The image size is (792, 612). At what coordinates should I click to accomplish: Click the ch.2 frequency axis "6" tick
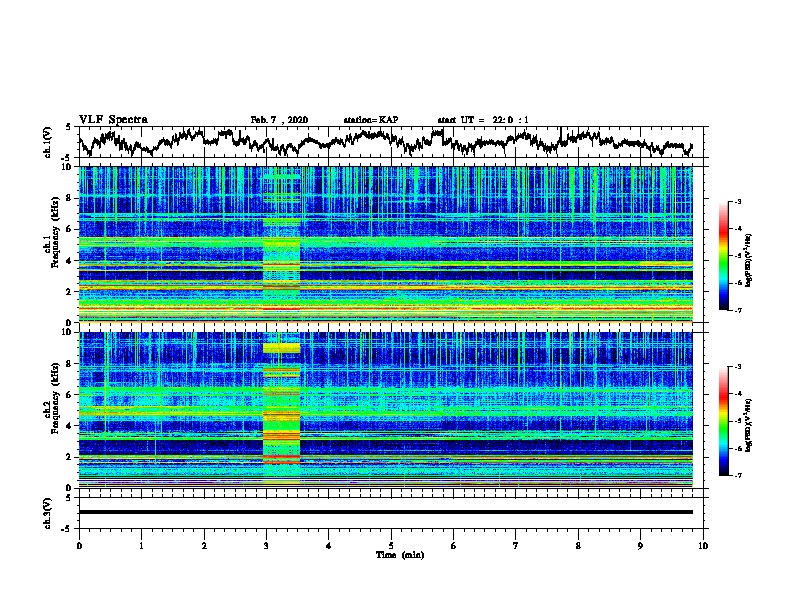(70, 395)
